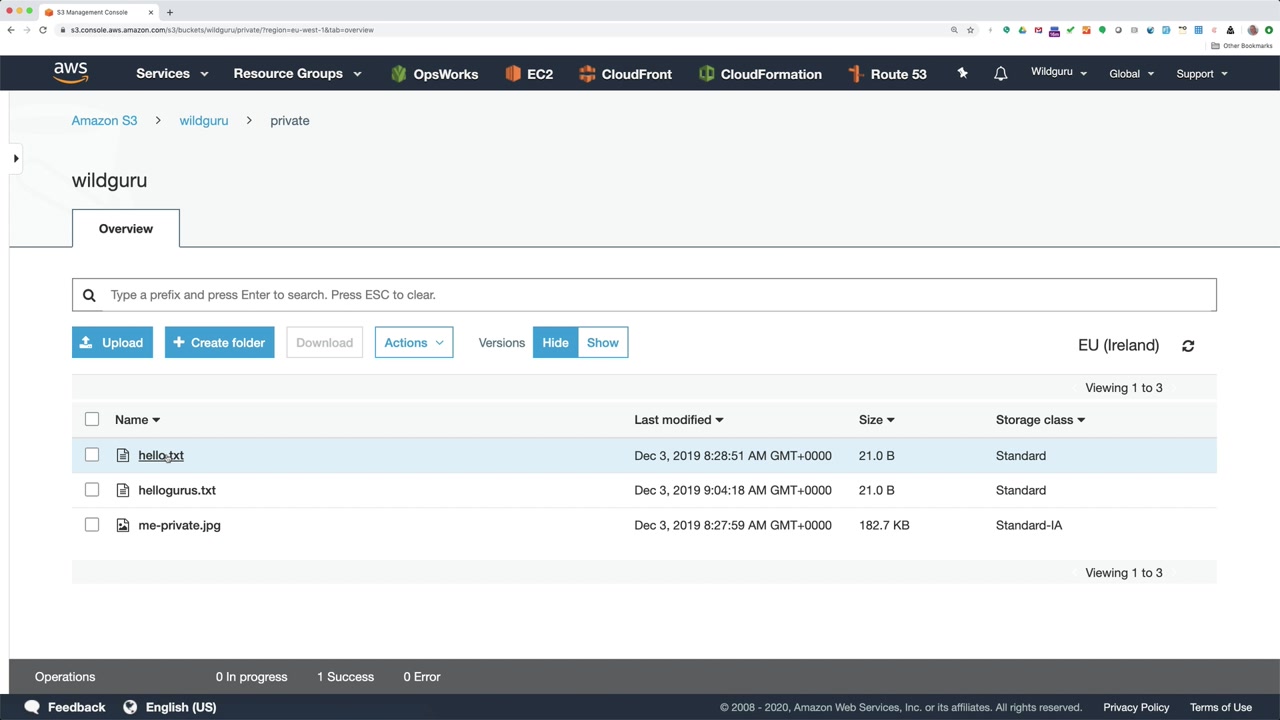This screenshot has height=720, width=1280.
Task: Click hellogurus.txt's modified date cell
Action: tap(733, 490)
